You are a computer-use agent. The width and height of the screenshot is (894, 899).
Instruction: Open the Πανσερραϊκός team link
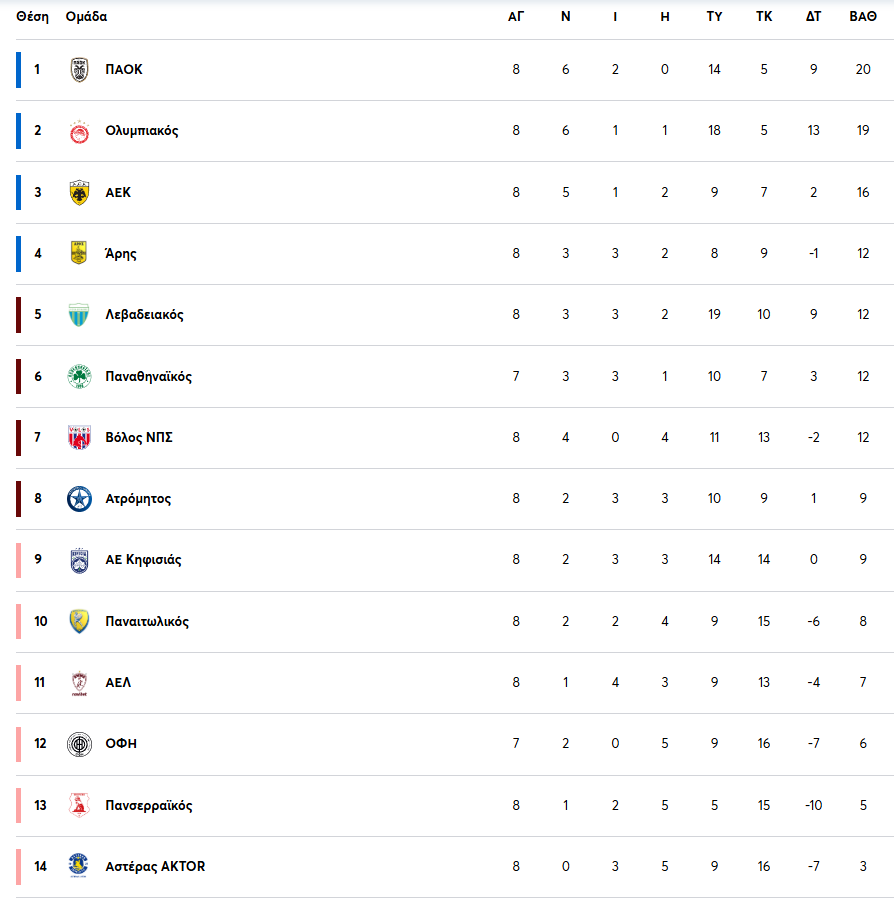point(148,806)
